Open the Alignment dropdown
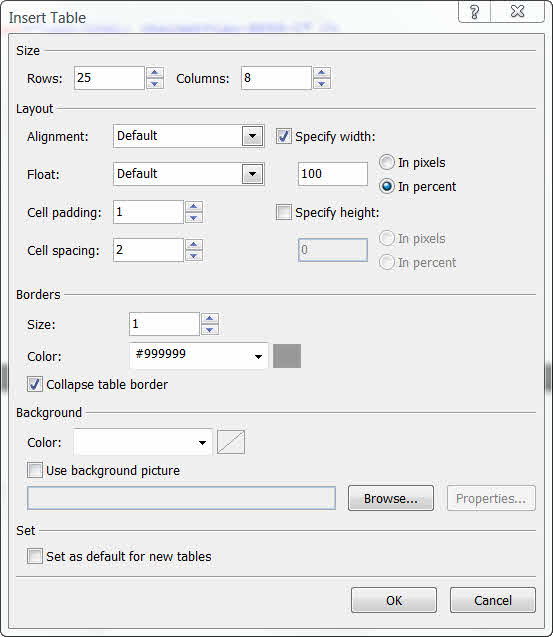553x637 pixels. (x=252, y=136)
